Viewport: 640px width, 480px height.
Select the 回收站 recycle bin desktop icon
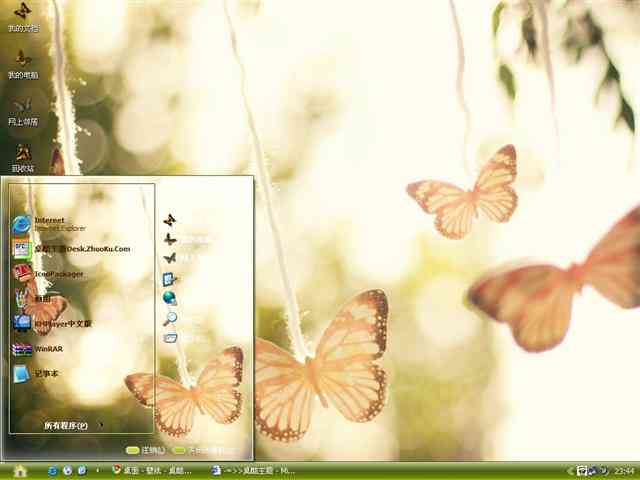22,158
